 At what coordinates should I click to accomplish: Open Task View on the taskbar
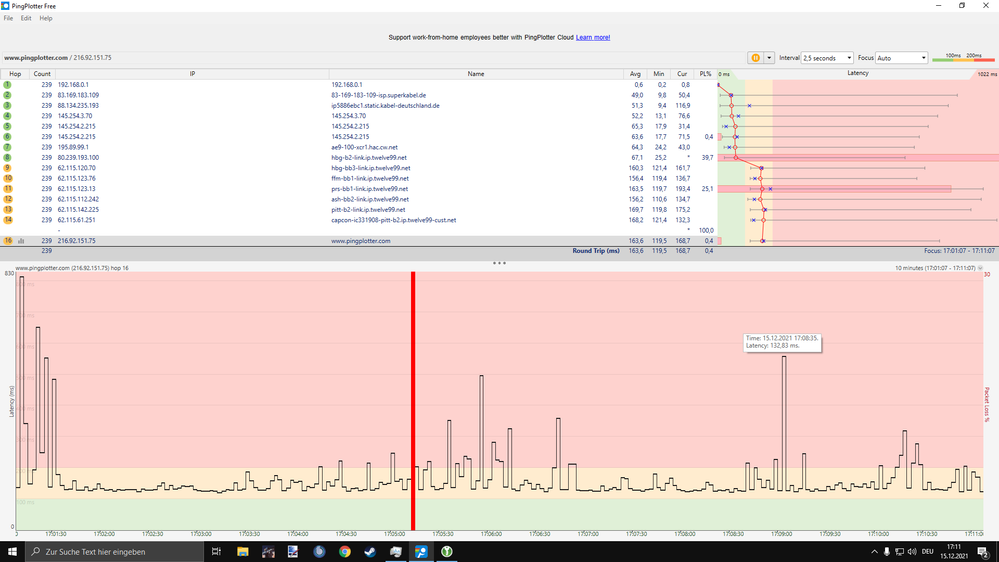(x=217, y=552)
